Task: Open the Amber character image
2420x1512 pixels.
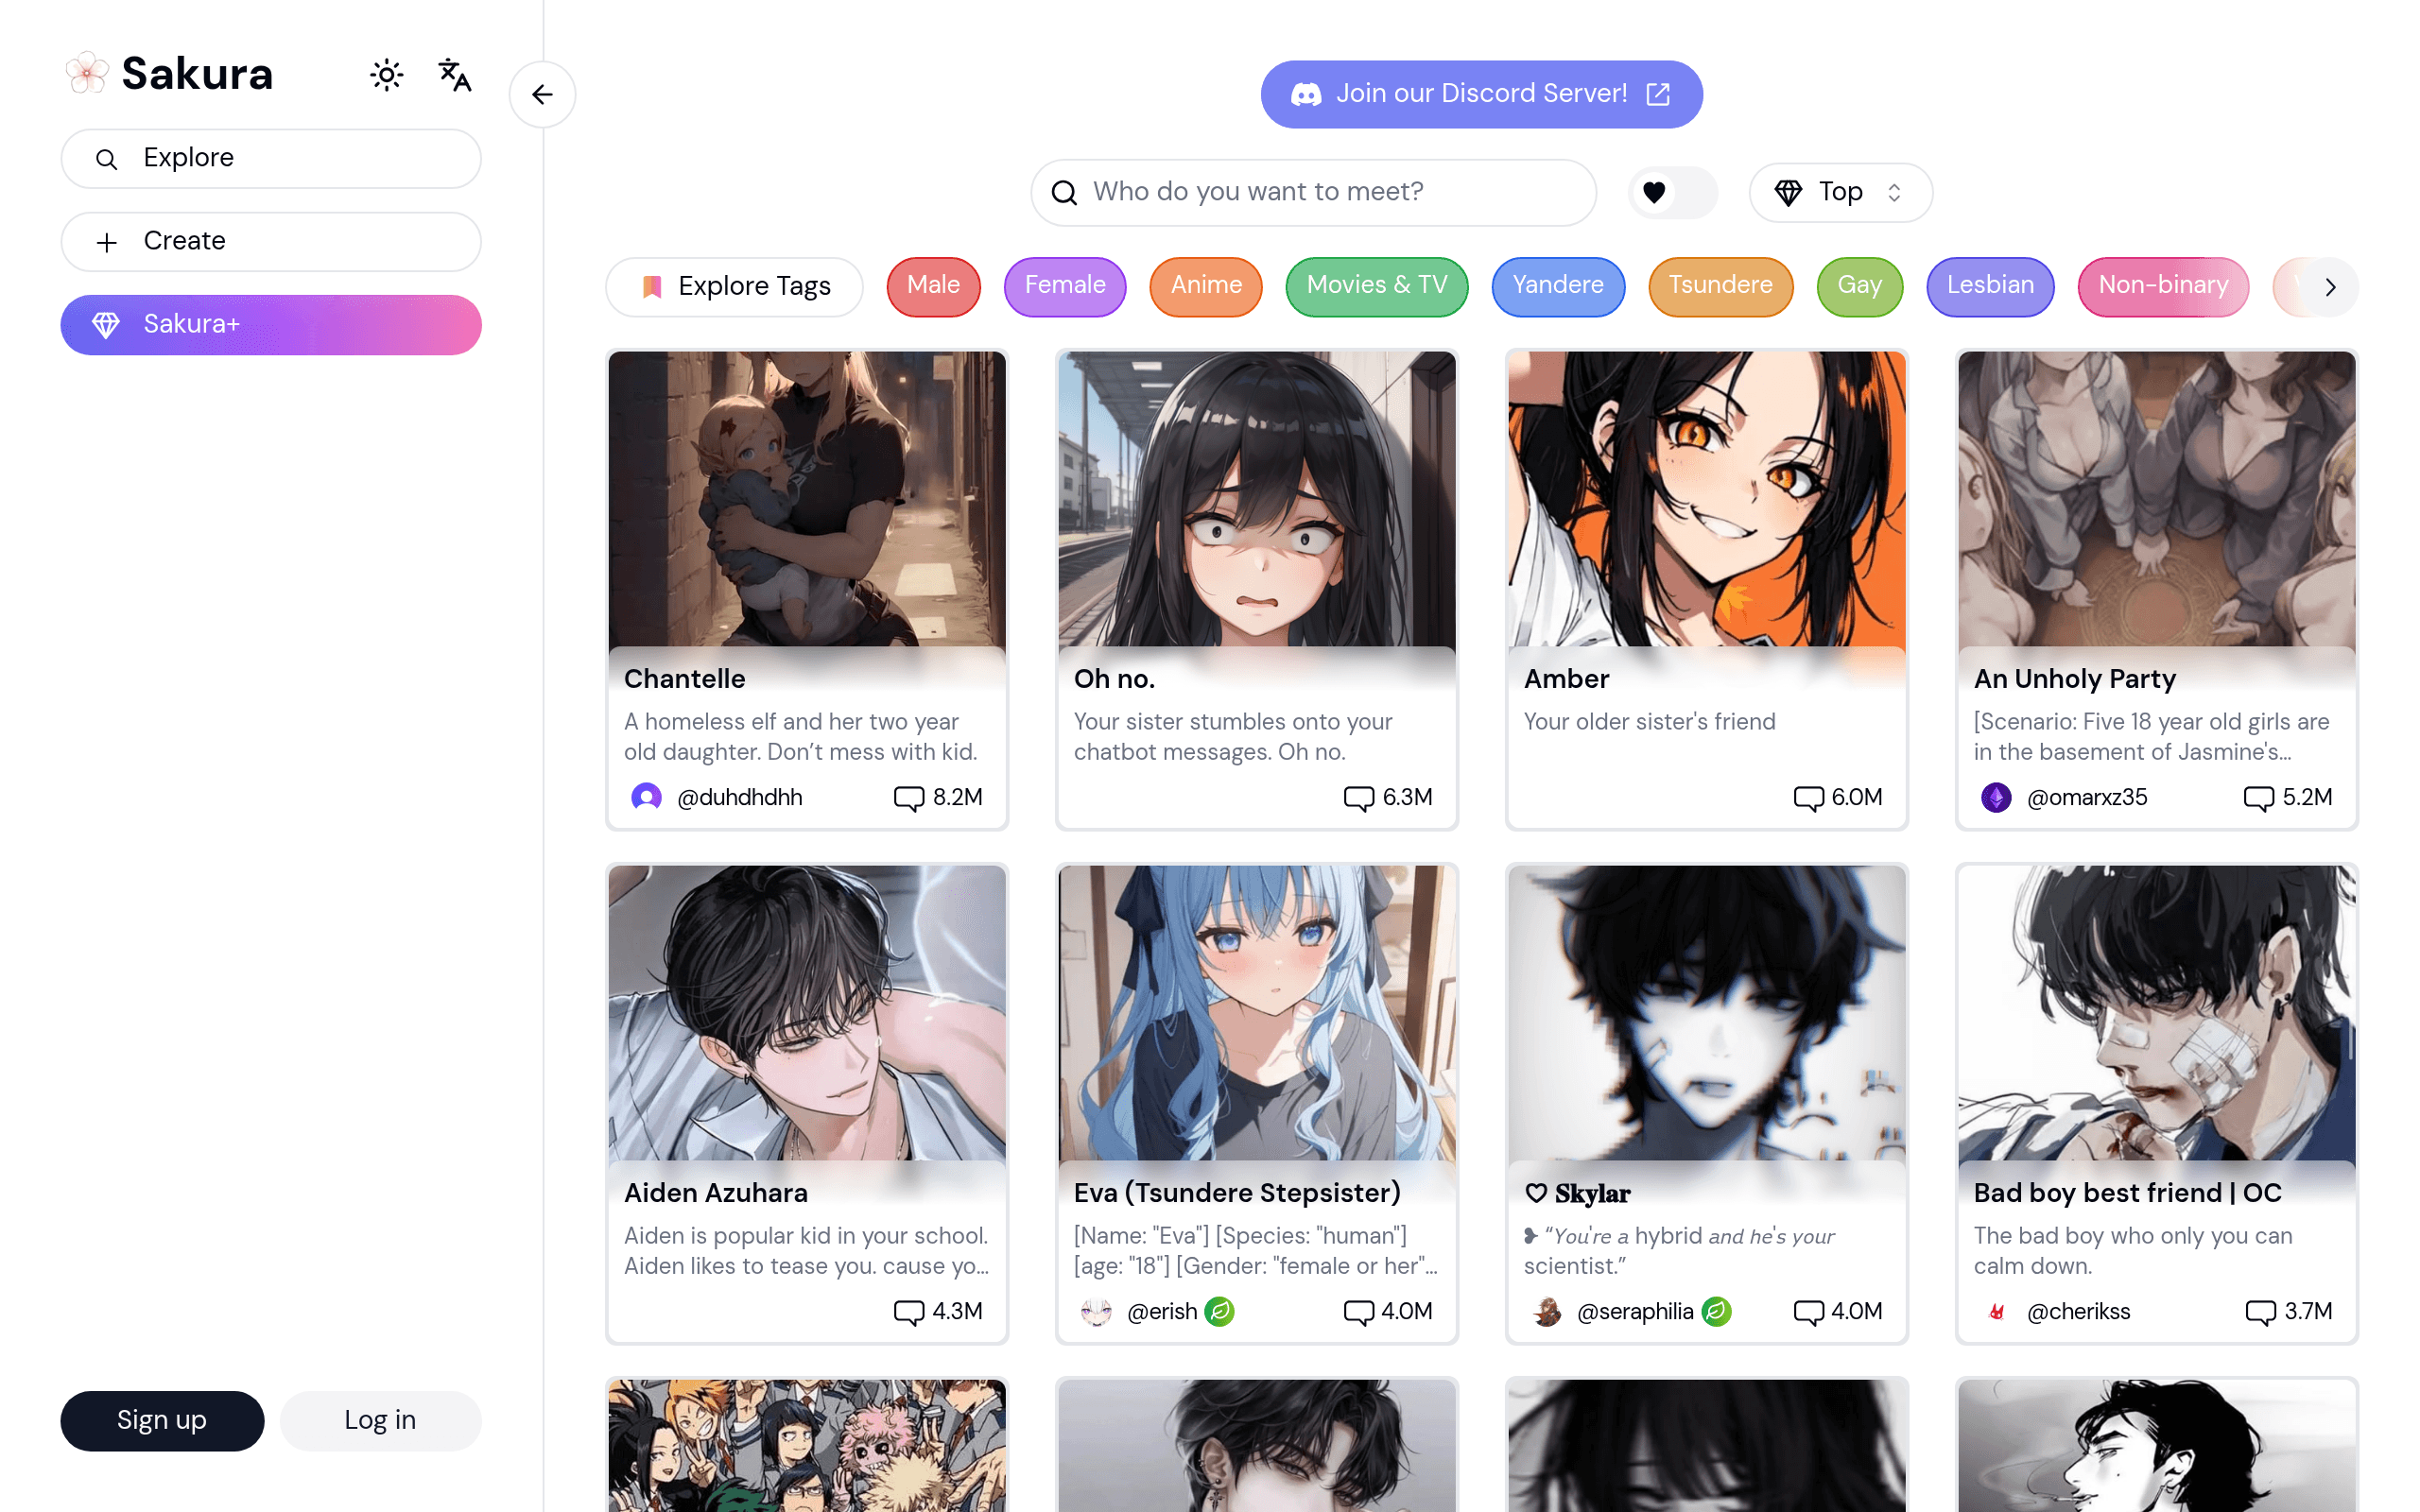Action: tap(1707, 499)
